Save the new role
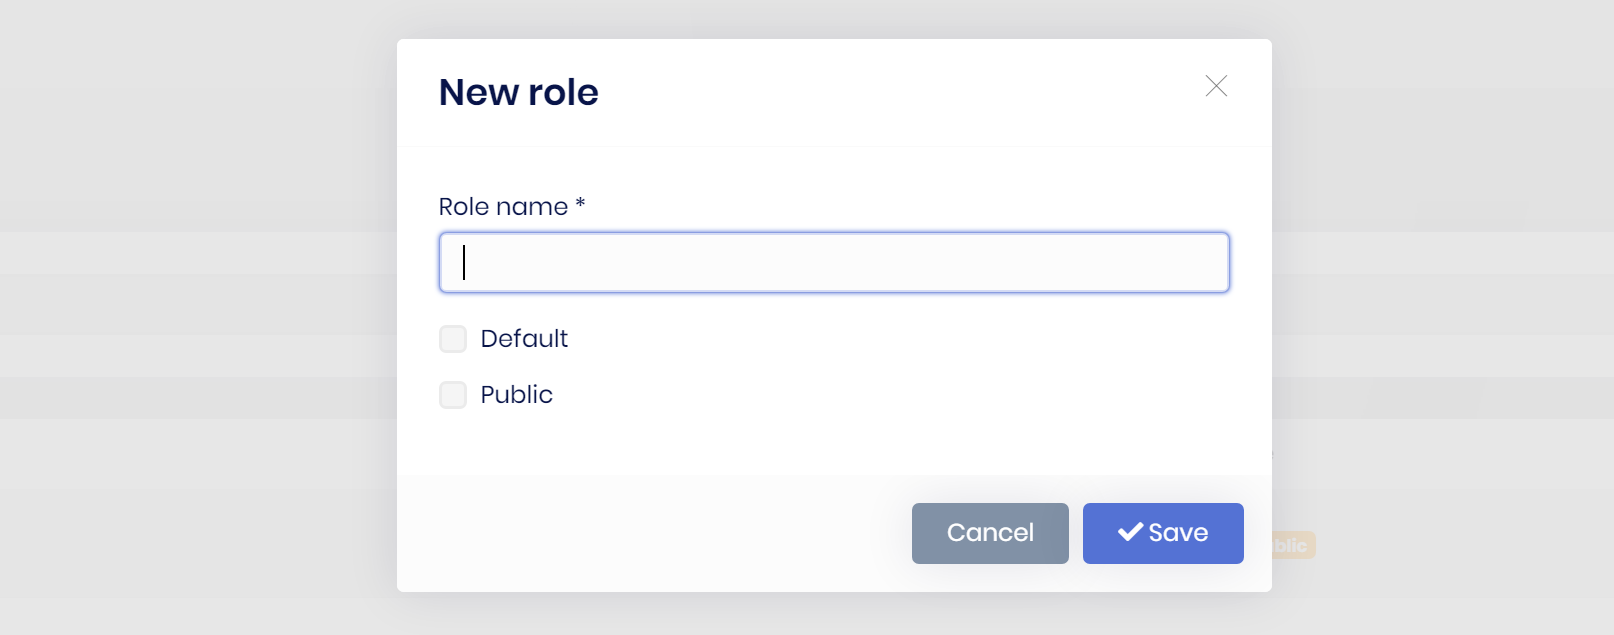 1163,533
